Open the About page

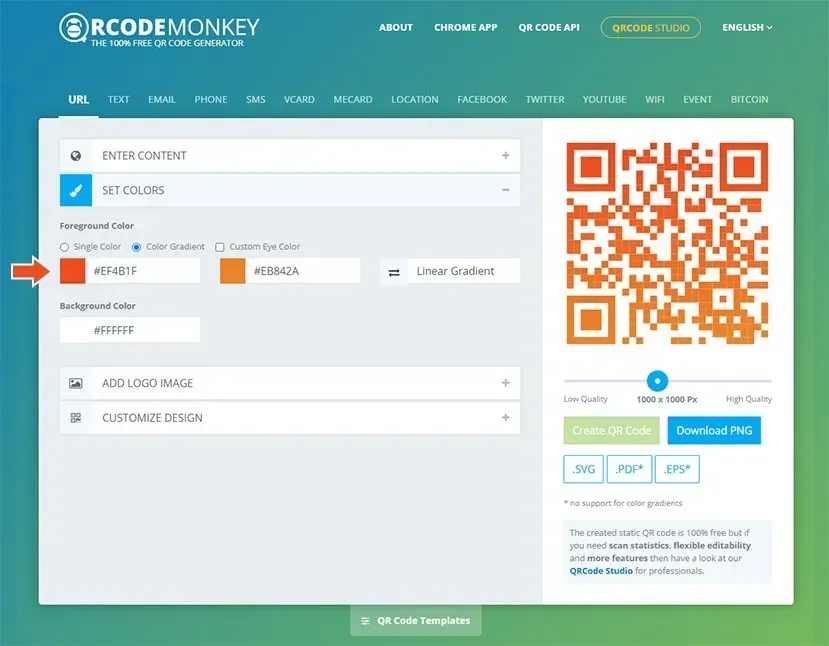(x=396, y=27)
